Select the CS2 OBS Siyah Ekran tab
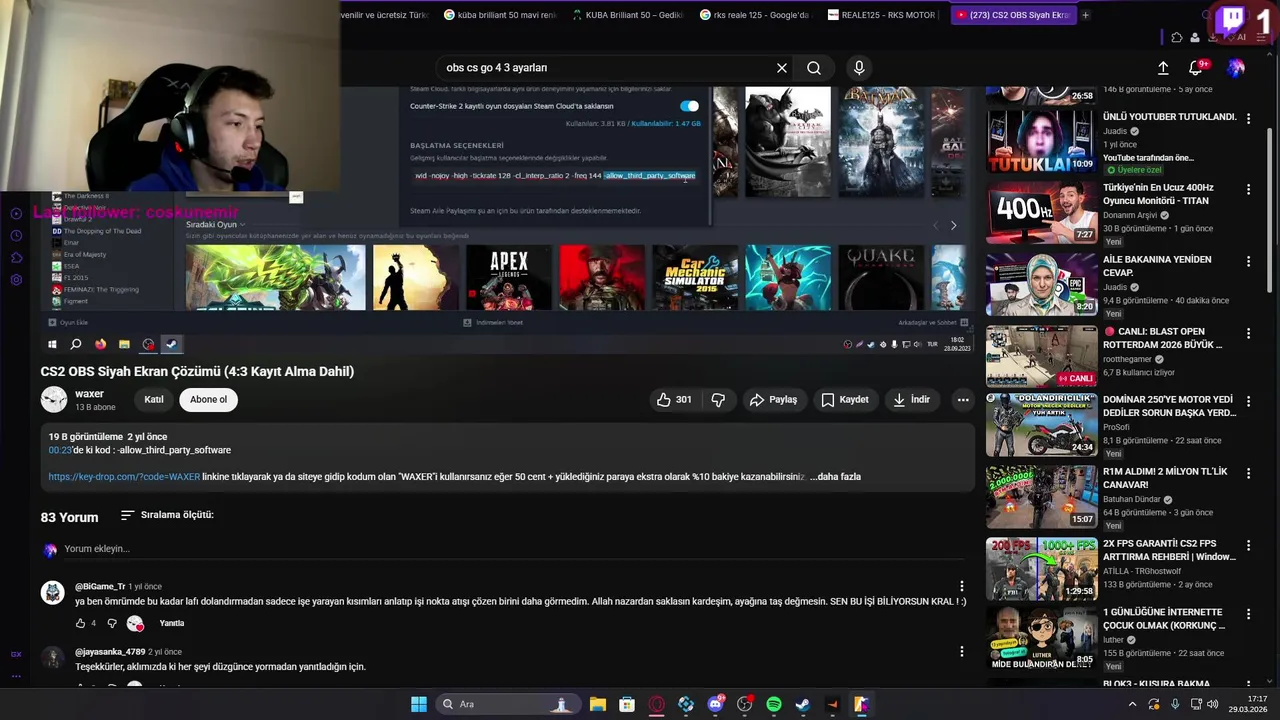The image size is (1280, 720). pos(1012,15)
